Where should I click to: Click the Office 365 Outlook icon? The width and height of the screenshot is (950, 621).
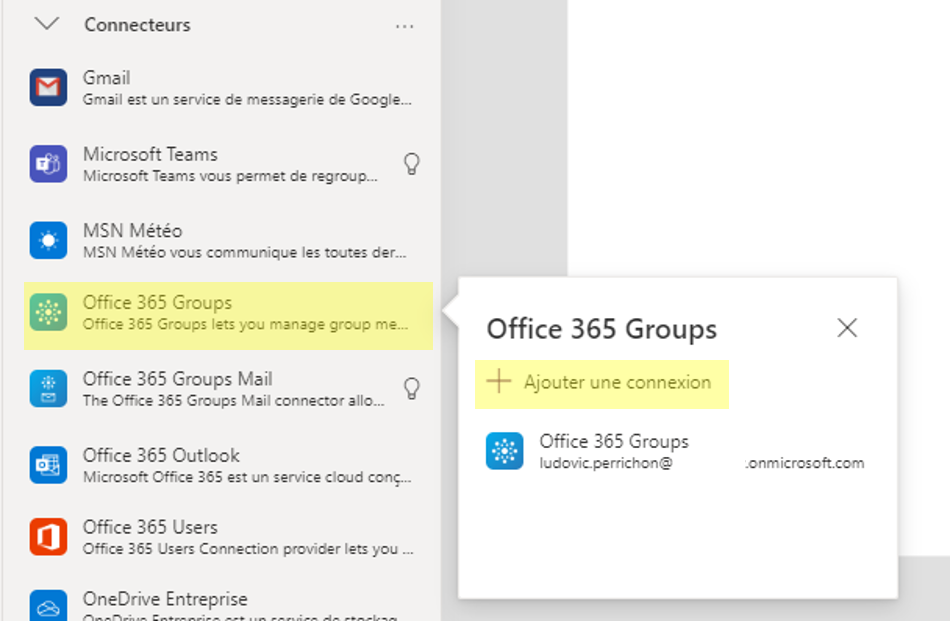point(48,465)
